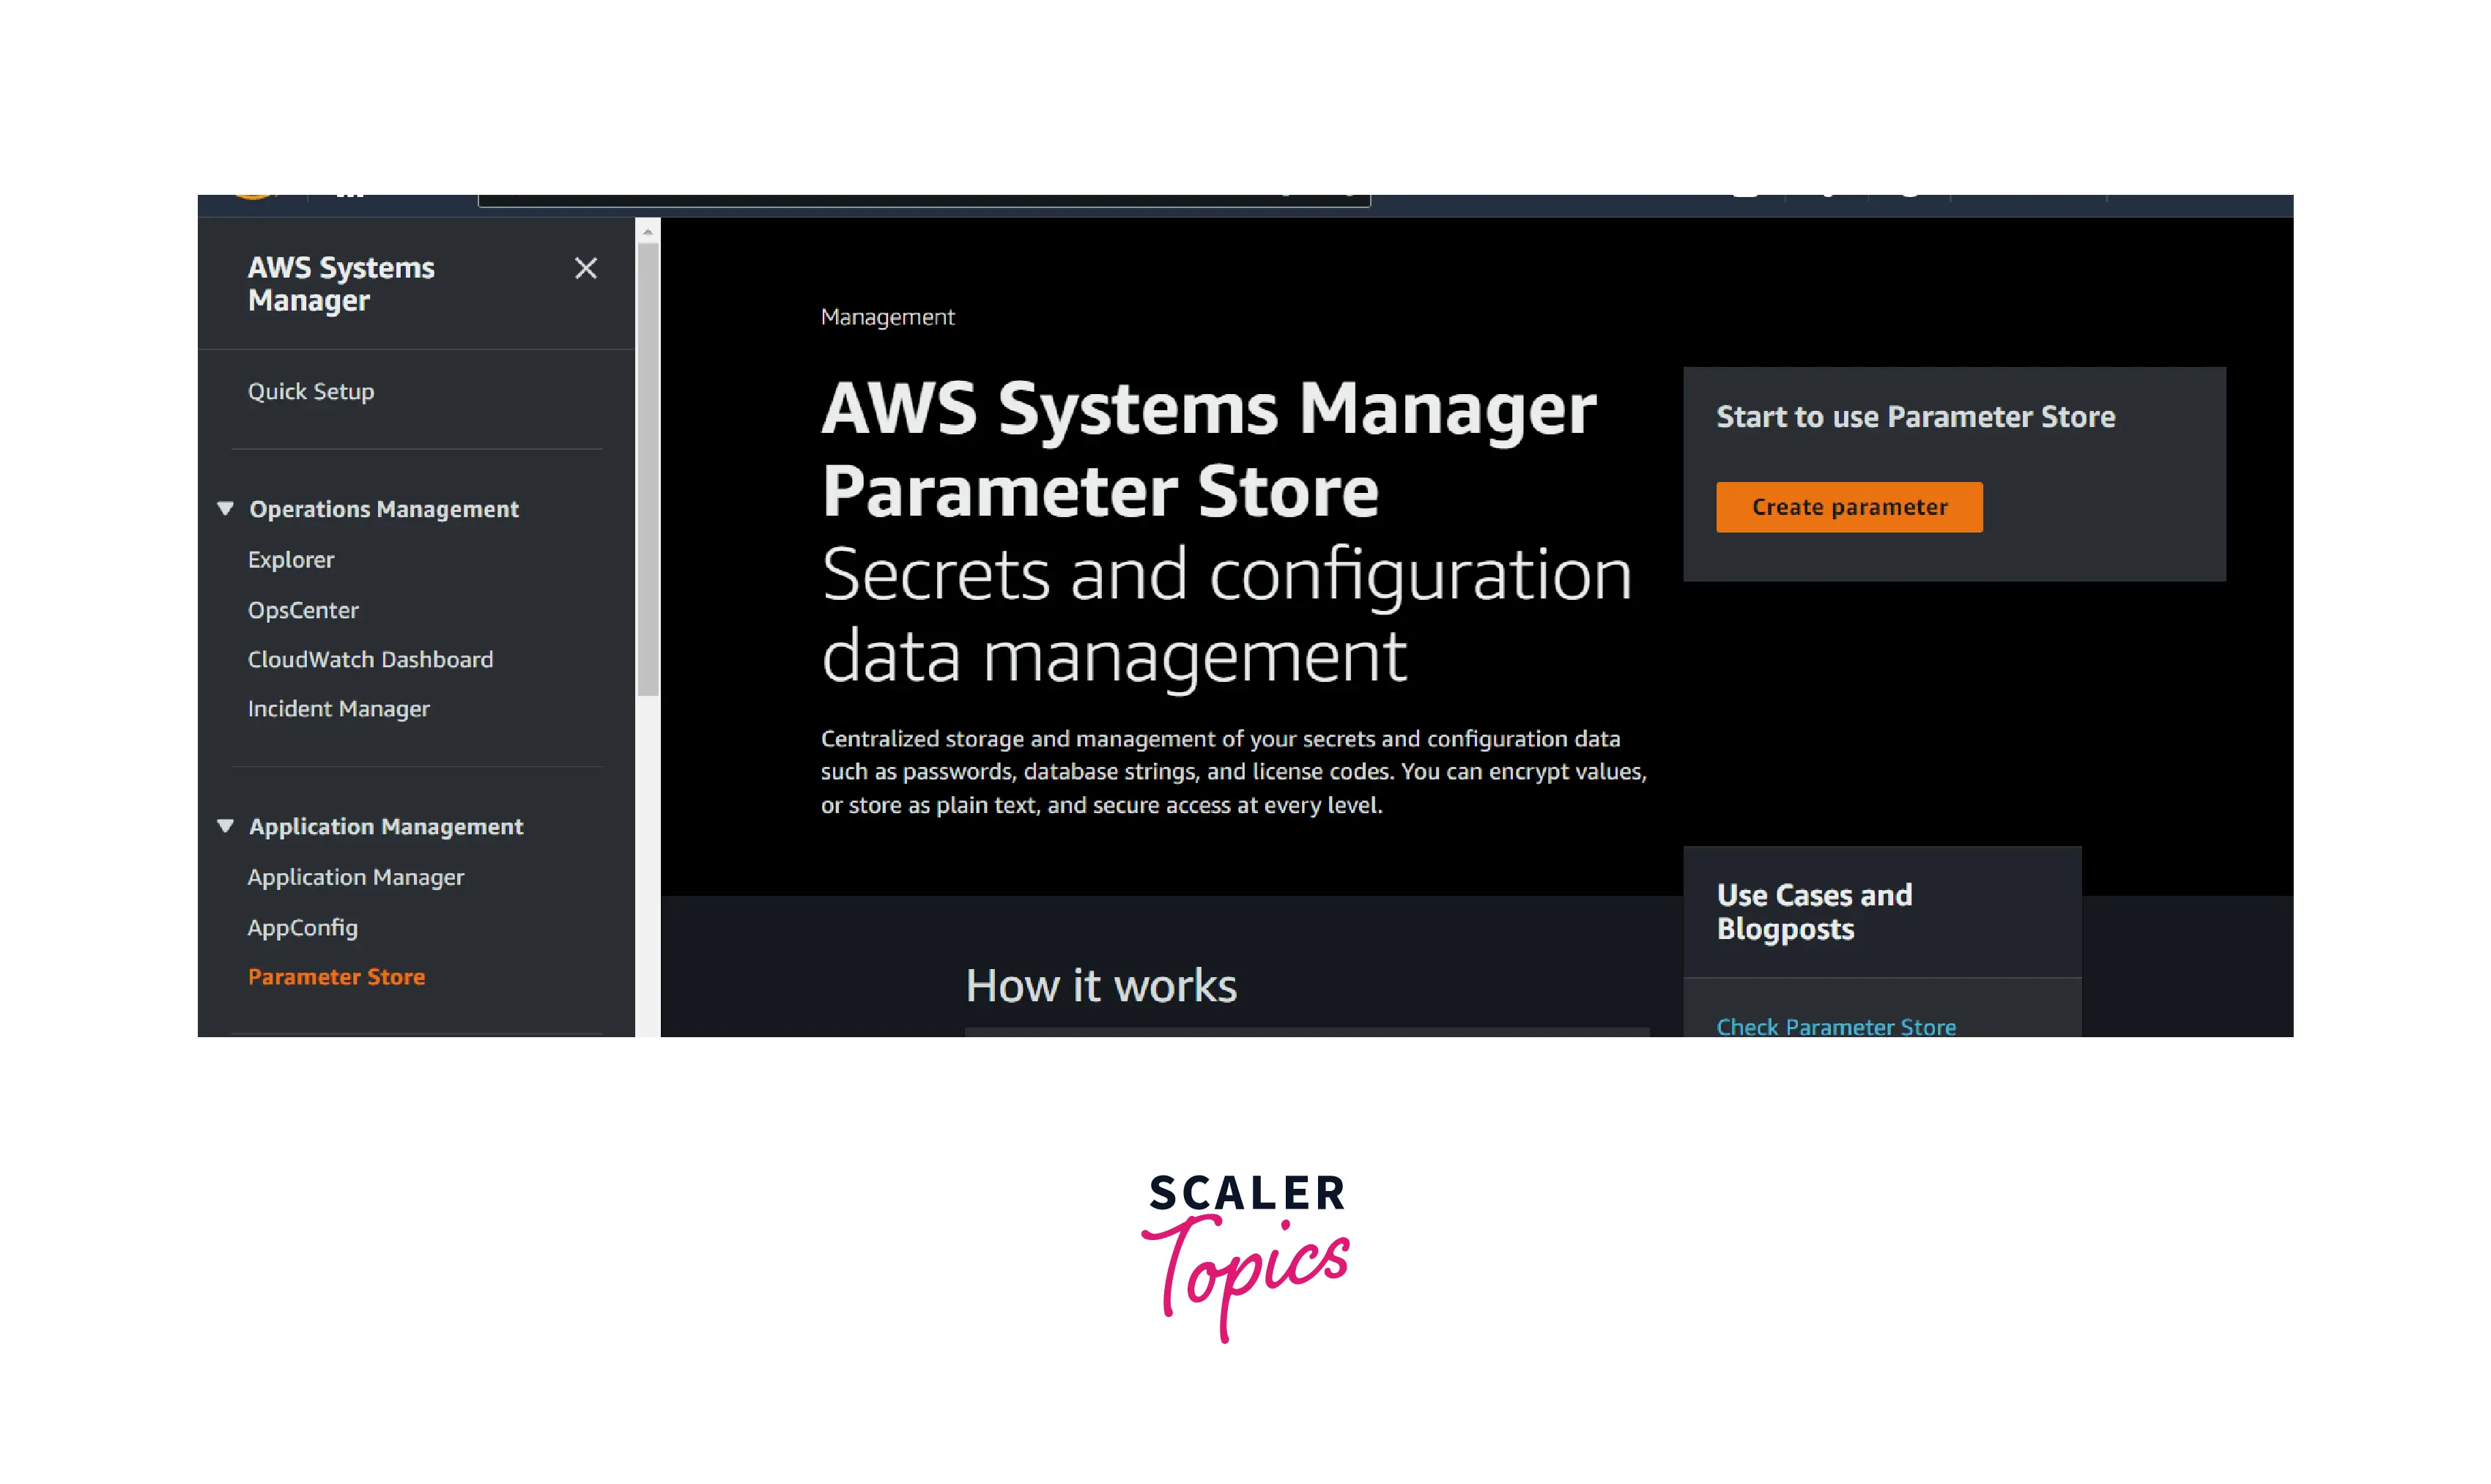Collapse the Application Management section arrow
The width and height of the screenshot is (2491, 1484).
(225, 826)
